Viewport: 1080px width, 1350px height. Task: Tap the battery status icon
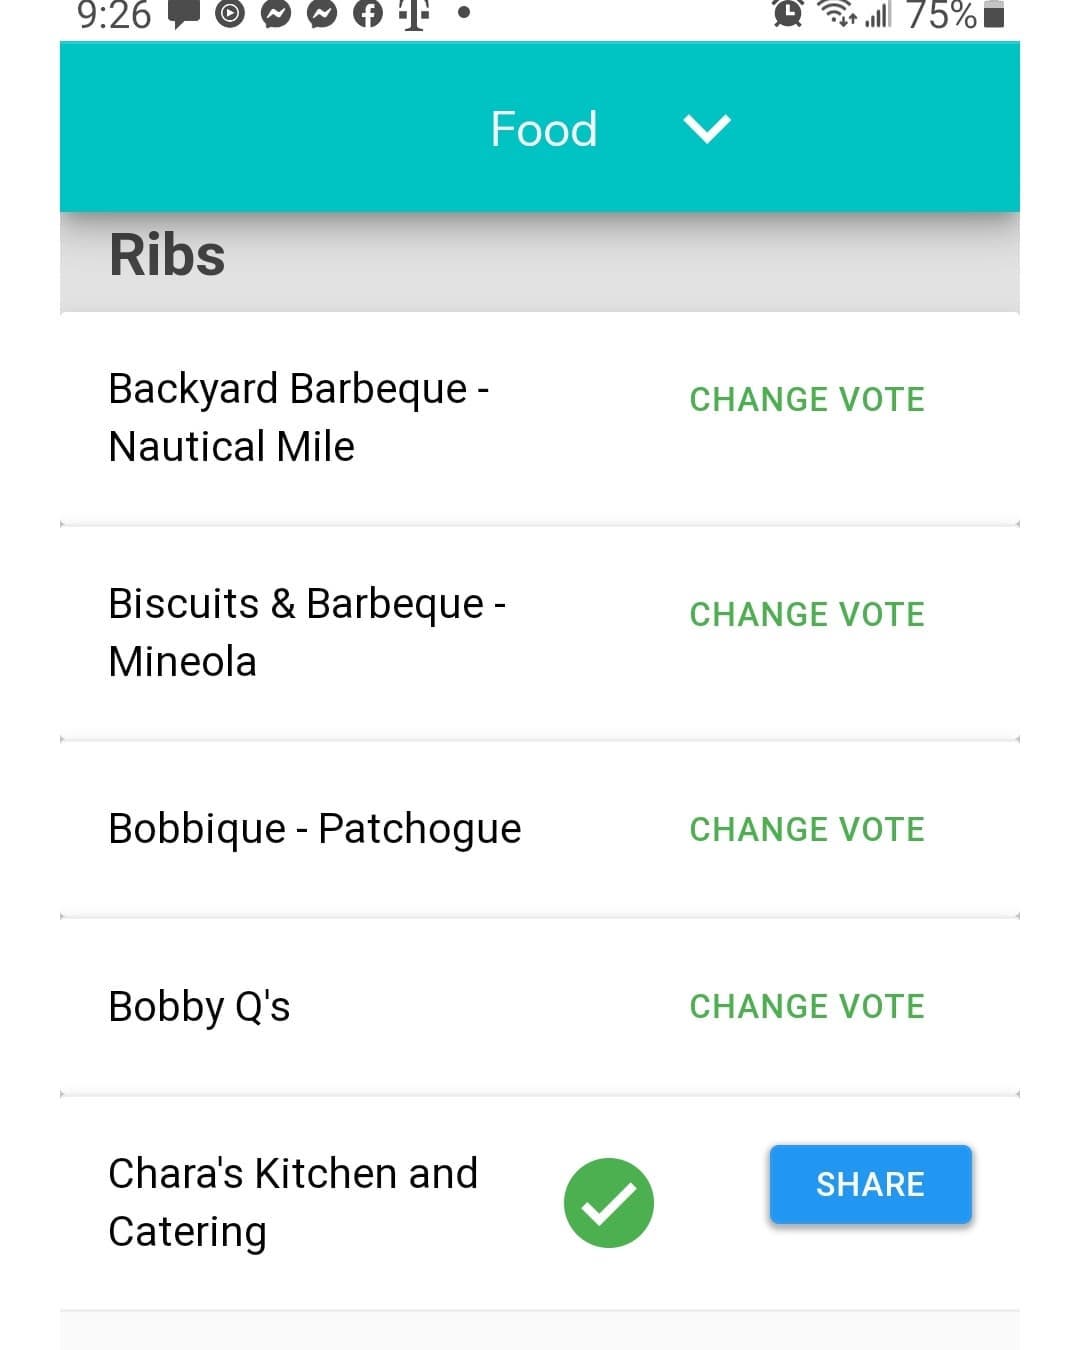click(x=993, y=14)
